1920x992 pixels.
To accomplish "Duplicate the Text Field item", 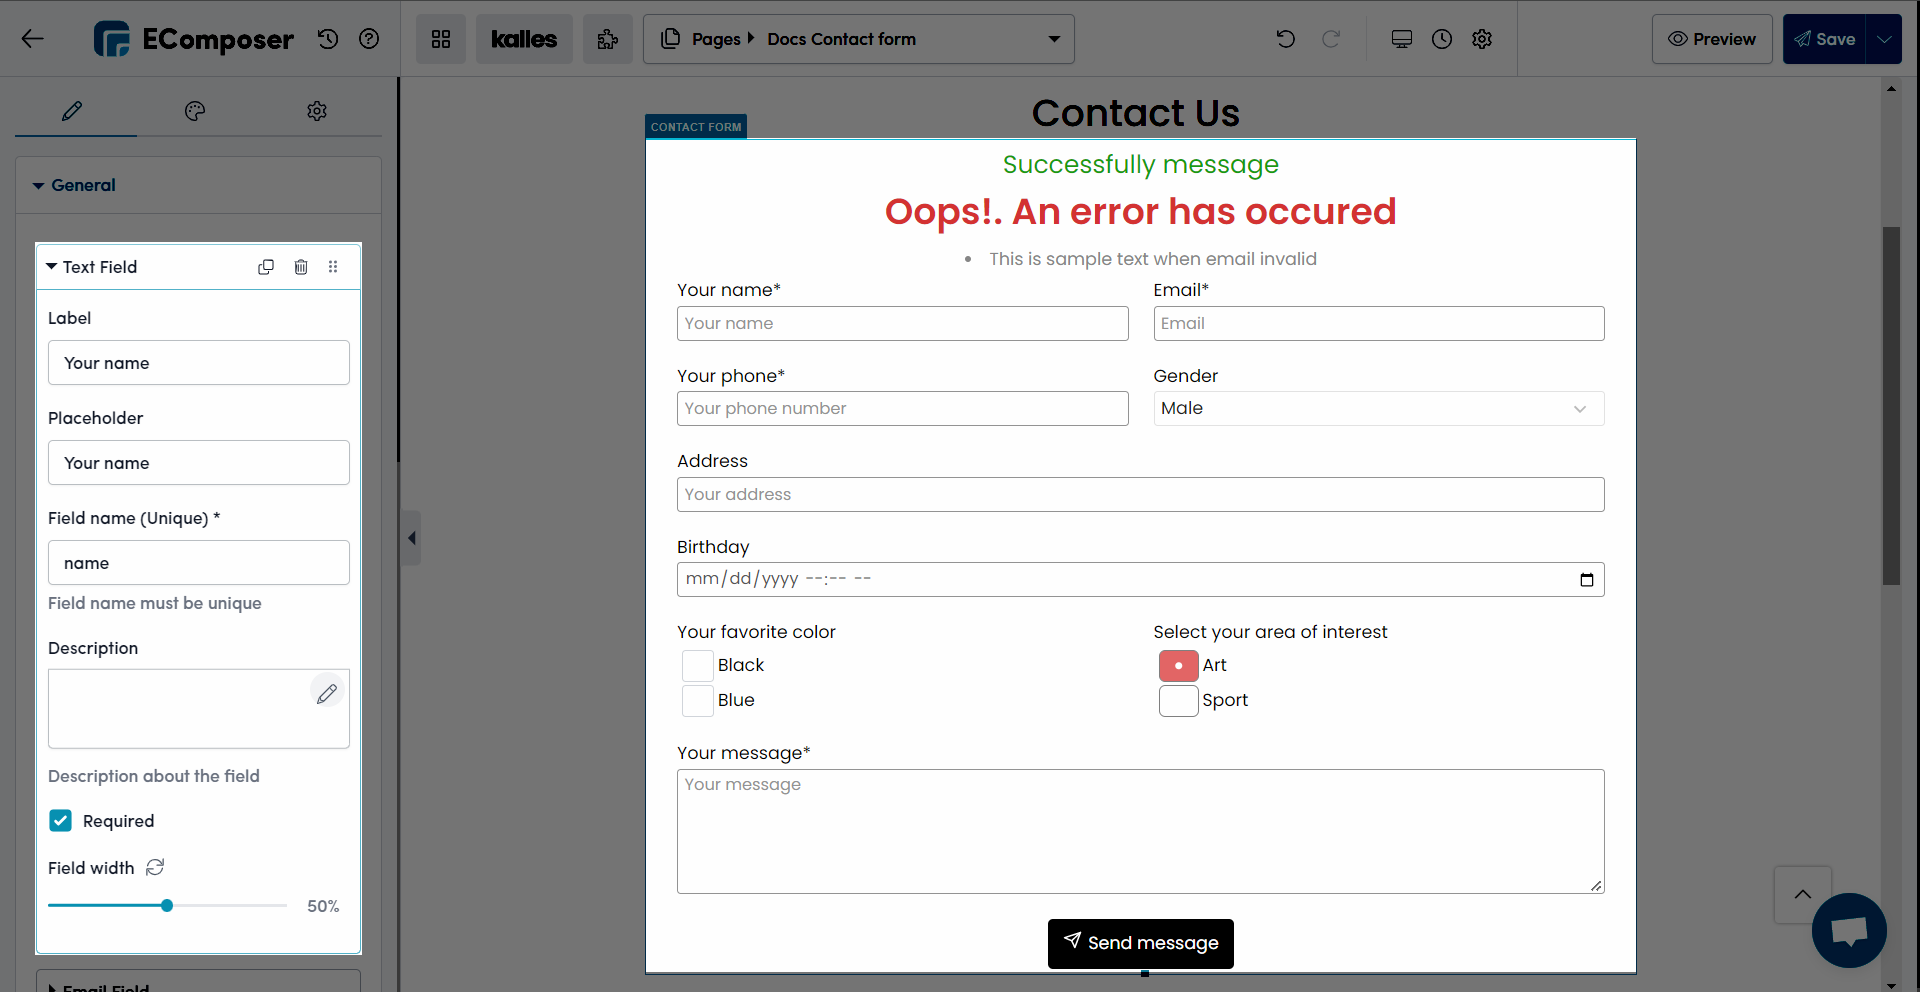I will click(x=266, y=267).
